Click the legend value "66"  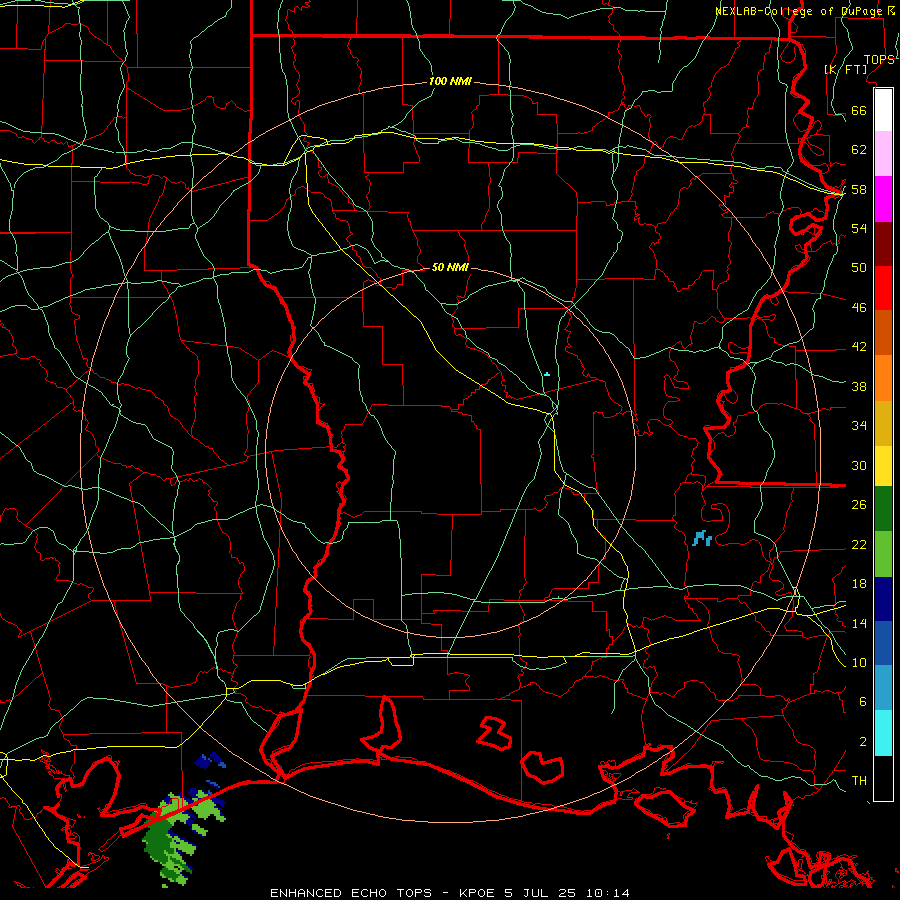coord(859,111)
